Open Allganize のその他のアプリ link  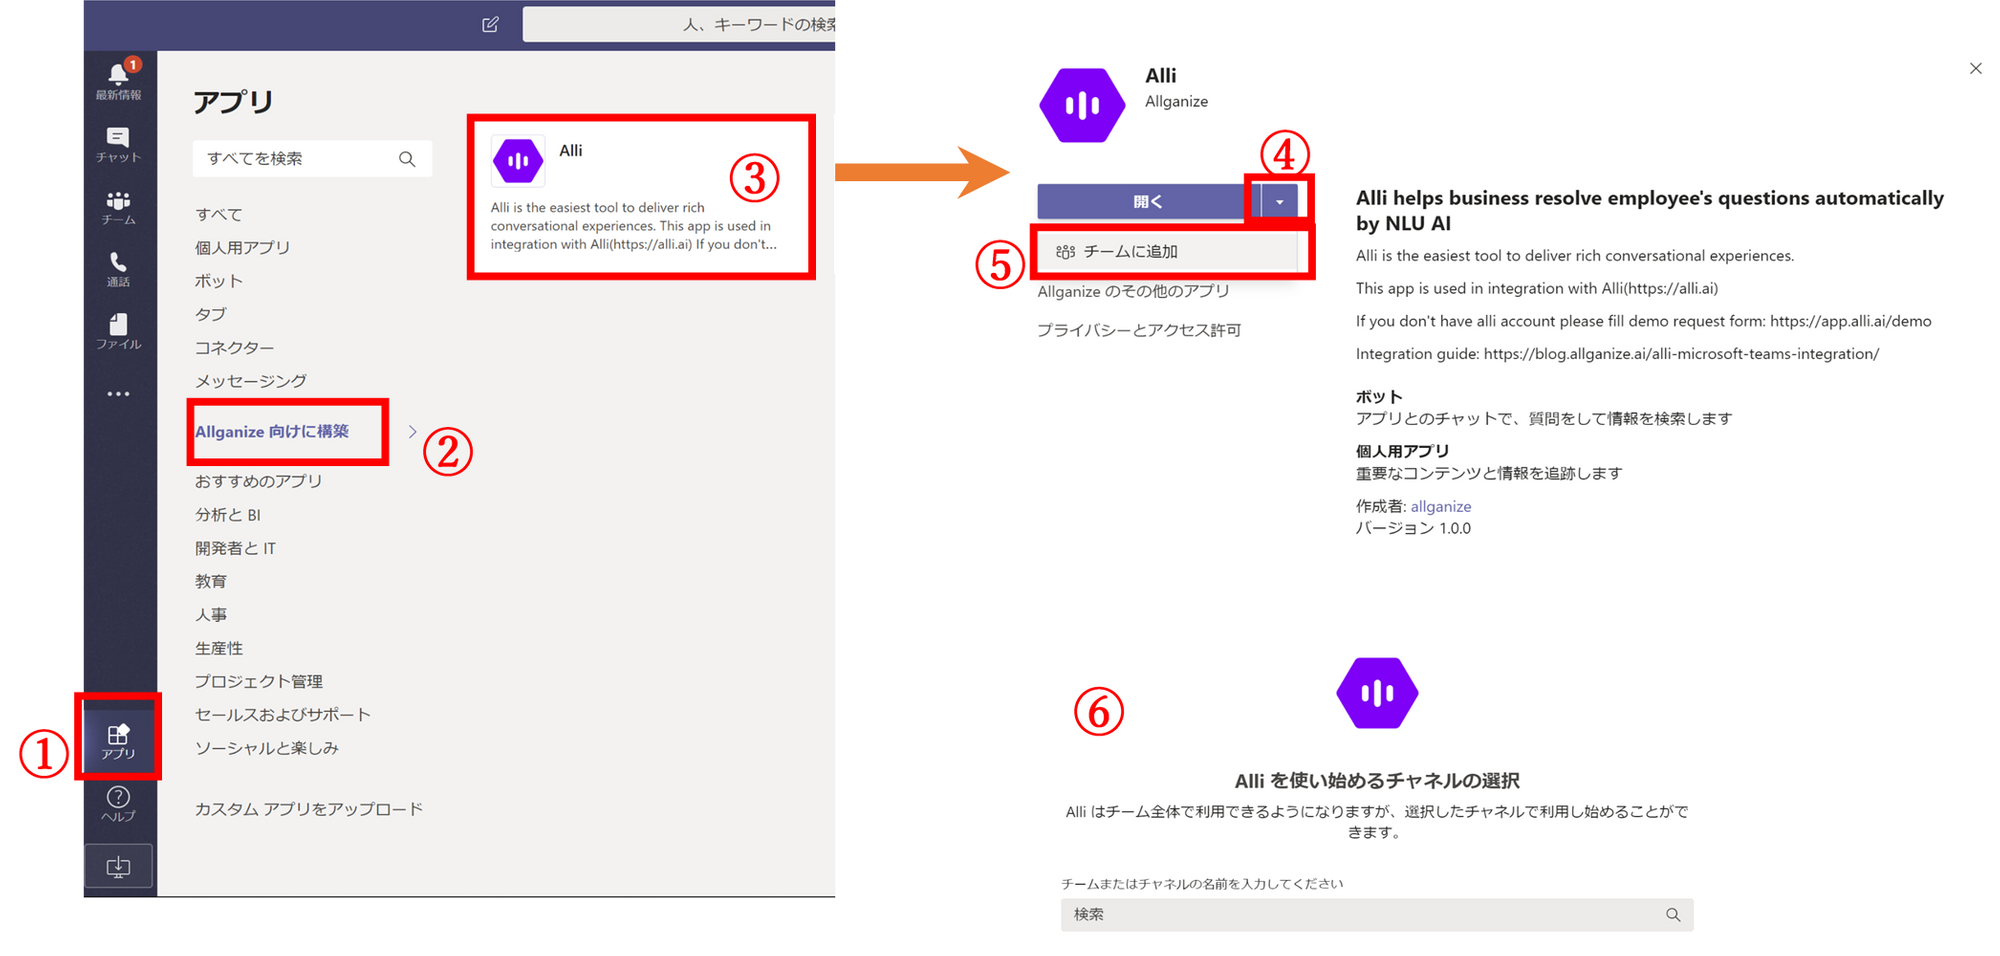1134,292
